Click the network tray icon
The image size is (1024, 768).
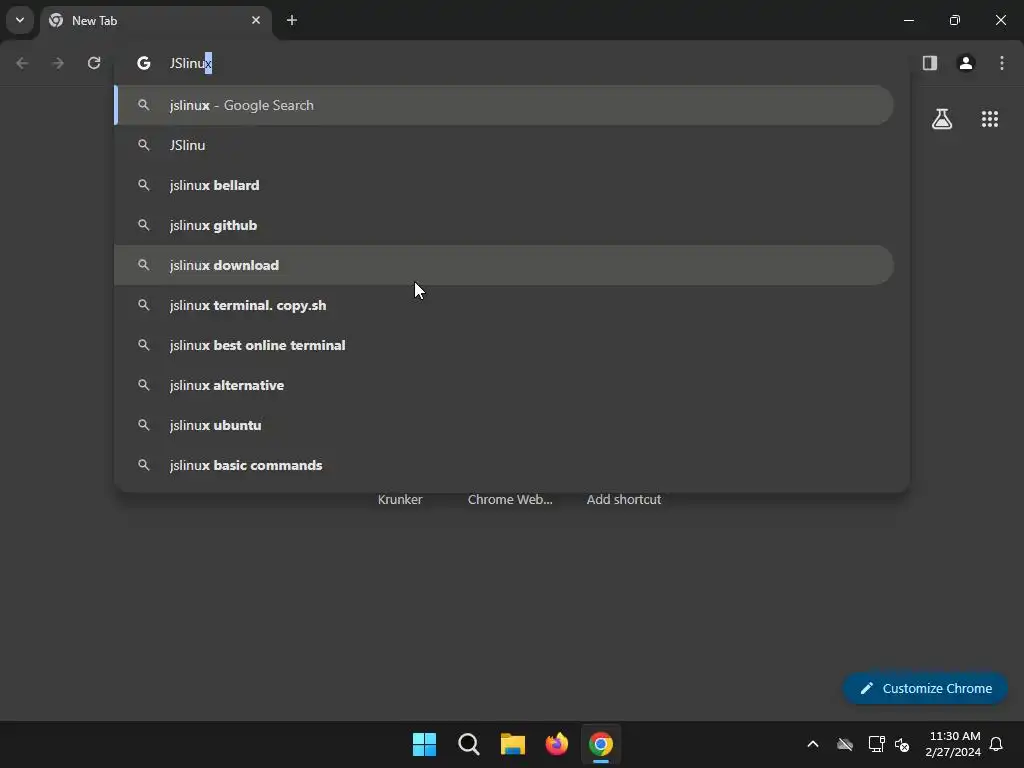tap(876, 744)
